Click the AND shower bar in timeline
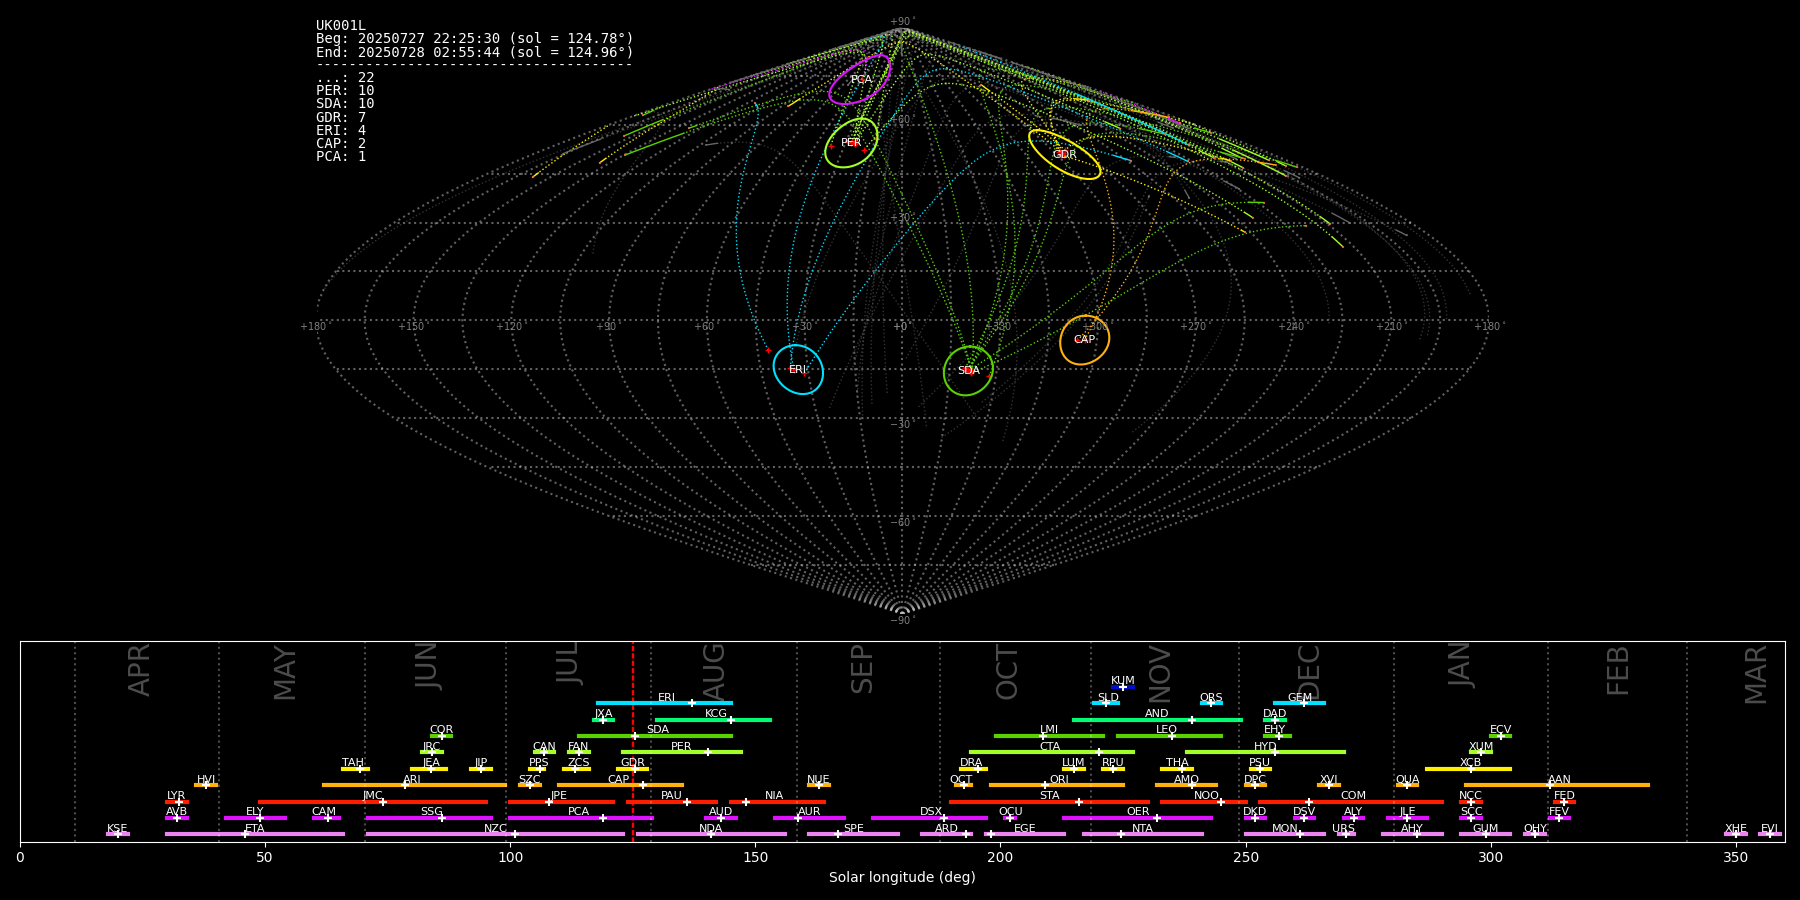1800x900 pixels. click(1157, 720)
